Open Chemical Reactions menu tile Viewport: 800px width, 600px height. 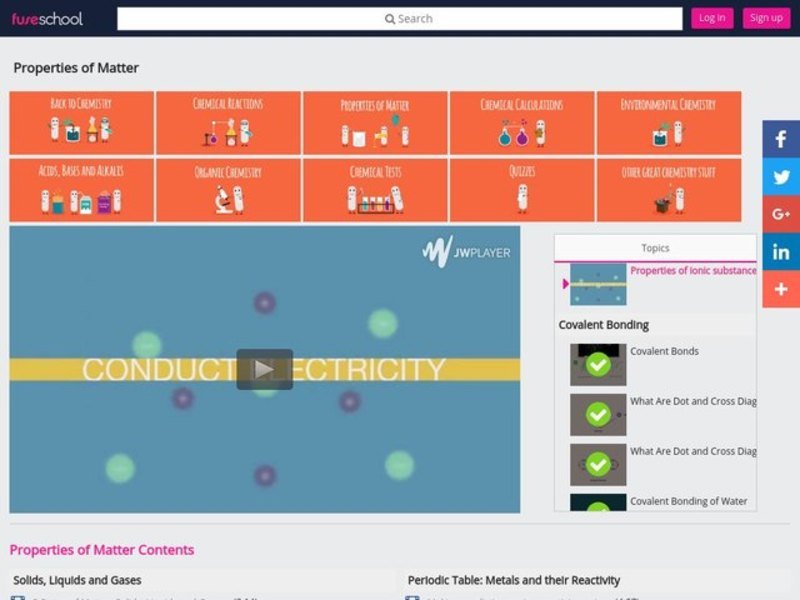click(x=228, y=122)
